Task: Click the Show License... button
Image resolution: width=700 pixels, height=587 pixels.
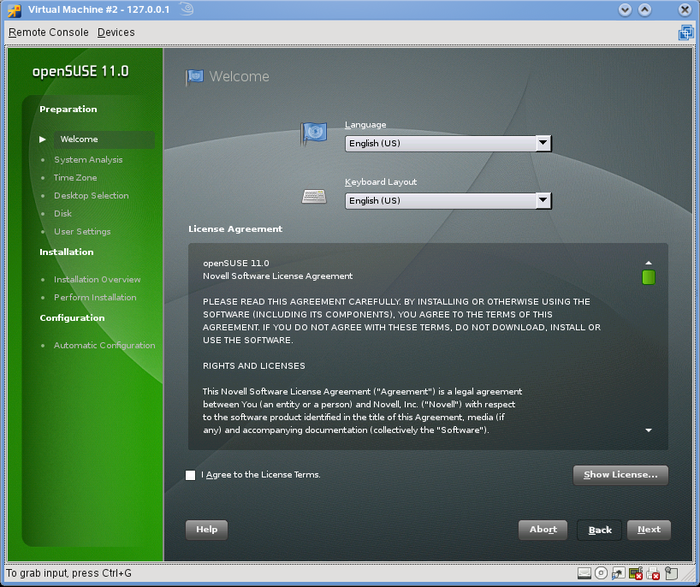Action: pos(621,475)
